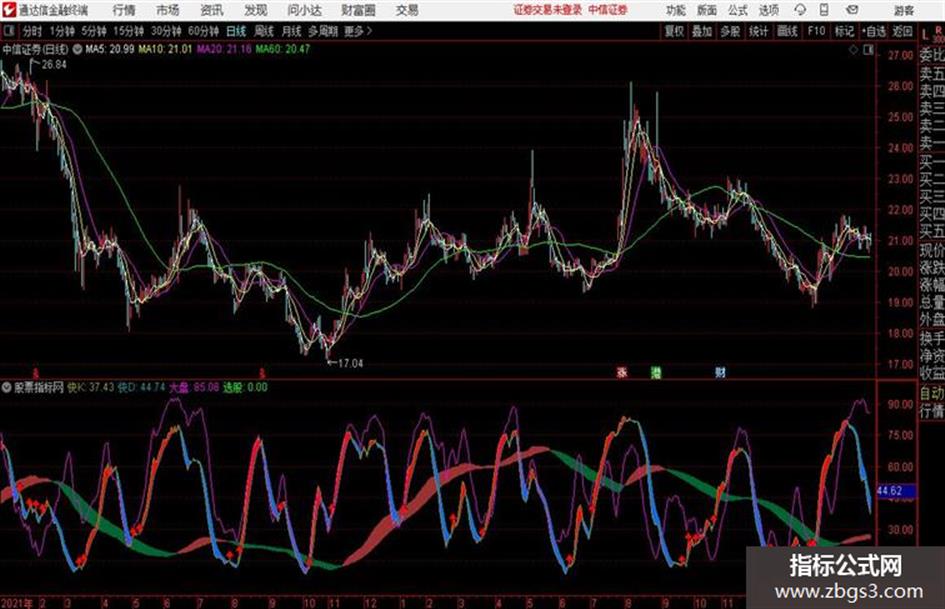
Task: Click the L label atop right panel
Action: click(925, 33)
